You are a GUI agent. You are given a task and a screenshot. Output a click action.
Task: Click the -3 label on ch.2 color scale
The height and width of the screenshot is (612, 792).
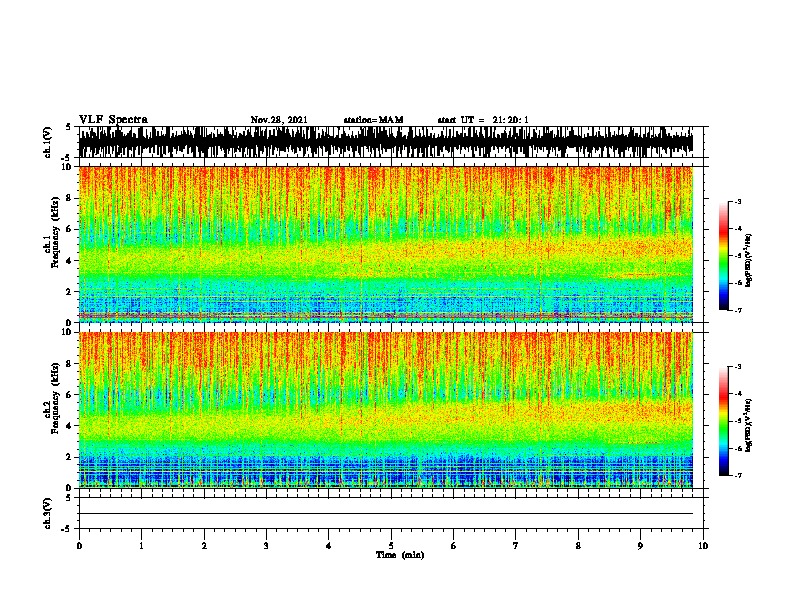[x=737, y=367]
